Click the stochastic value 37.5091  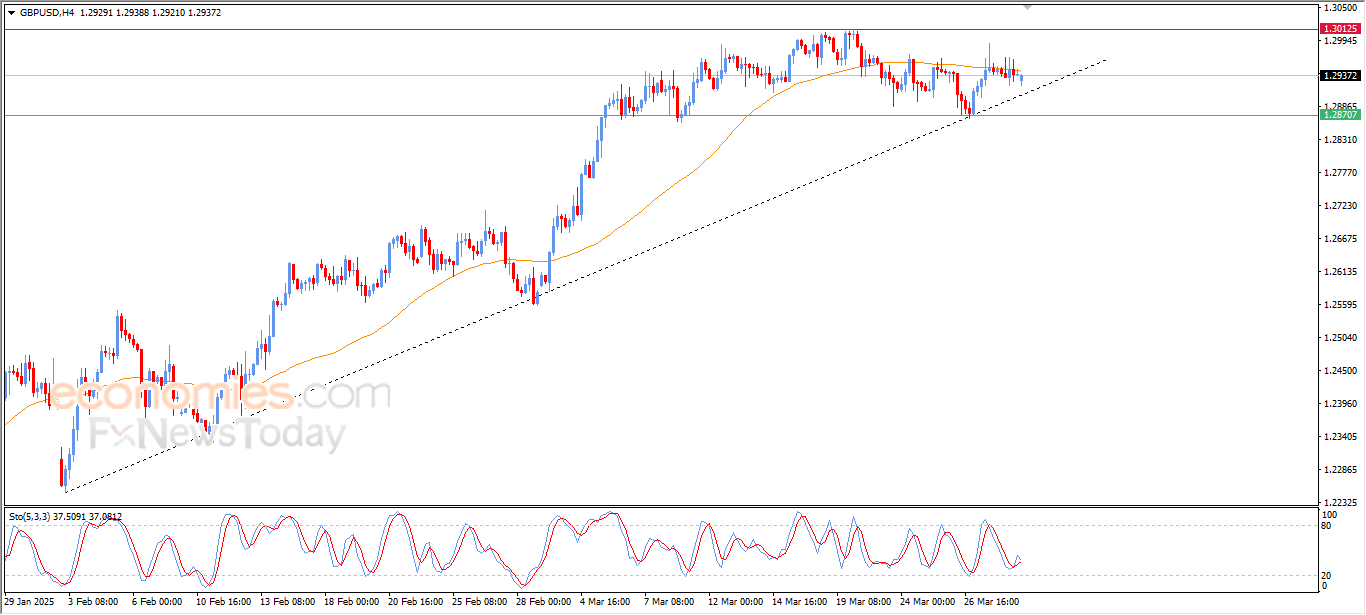tap(68, 516)
